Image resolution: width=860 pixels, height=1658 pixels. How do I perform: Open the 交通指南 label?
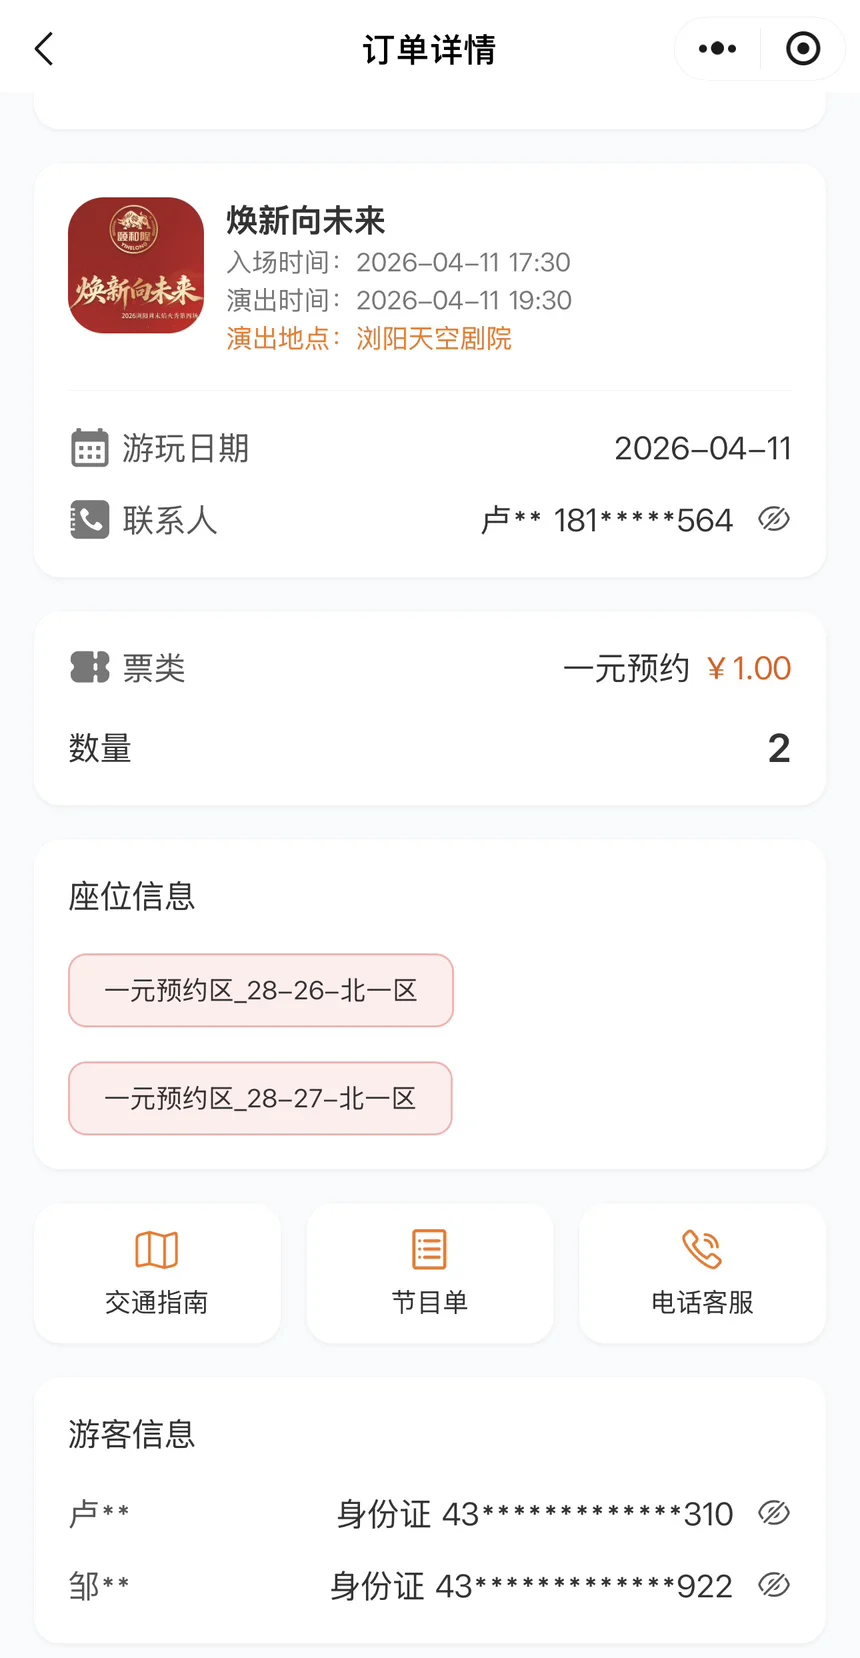pyautogui.click(x=157, y=1302)
